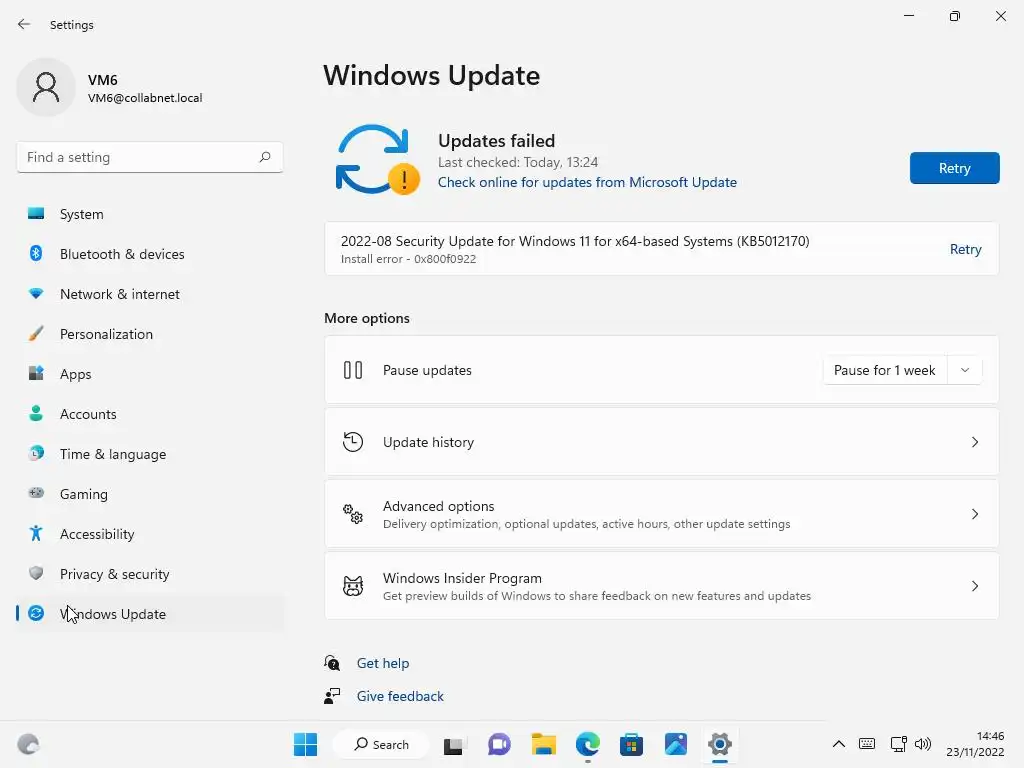The width and height of the screenshot is (1024, 768).
Task: Retry the KB5012170 security update
Action: point(965,249)
